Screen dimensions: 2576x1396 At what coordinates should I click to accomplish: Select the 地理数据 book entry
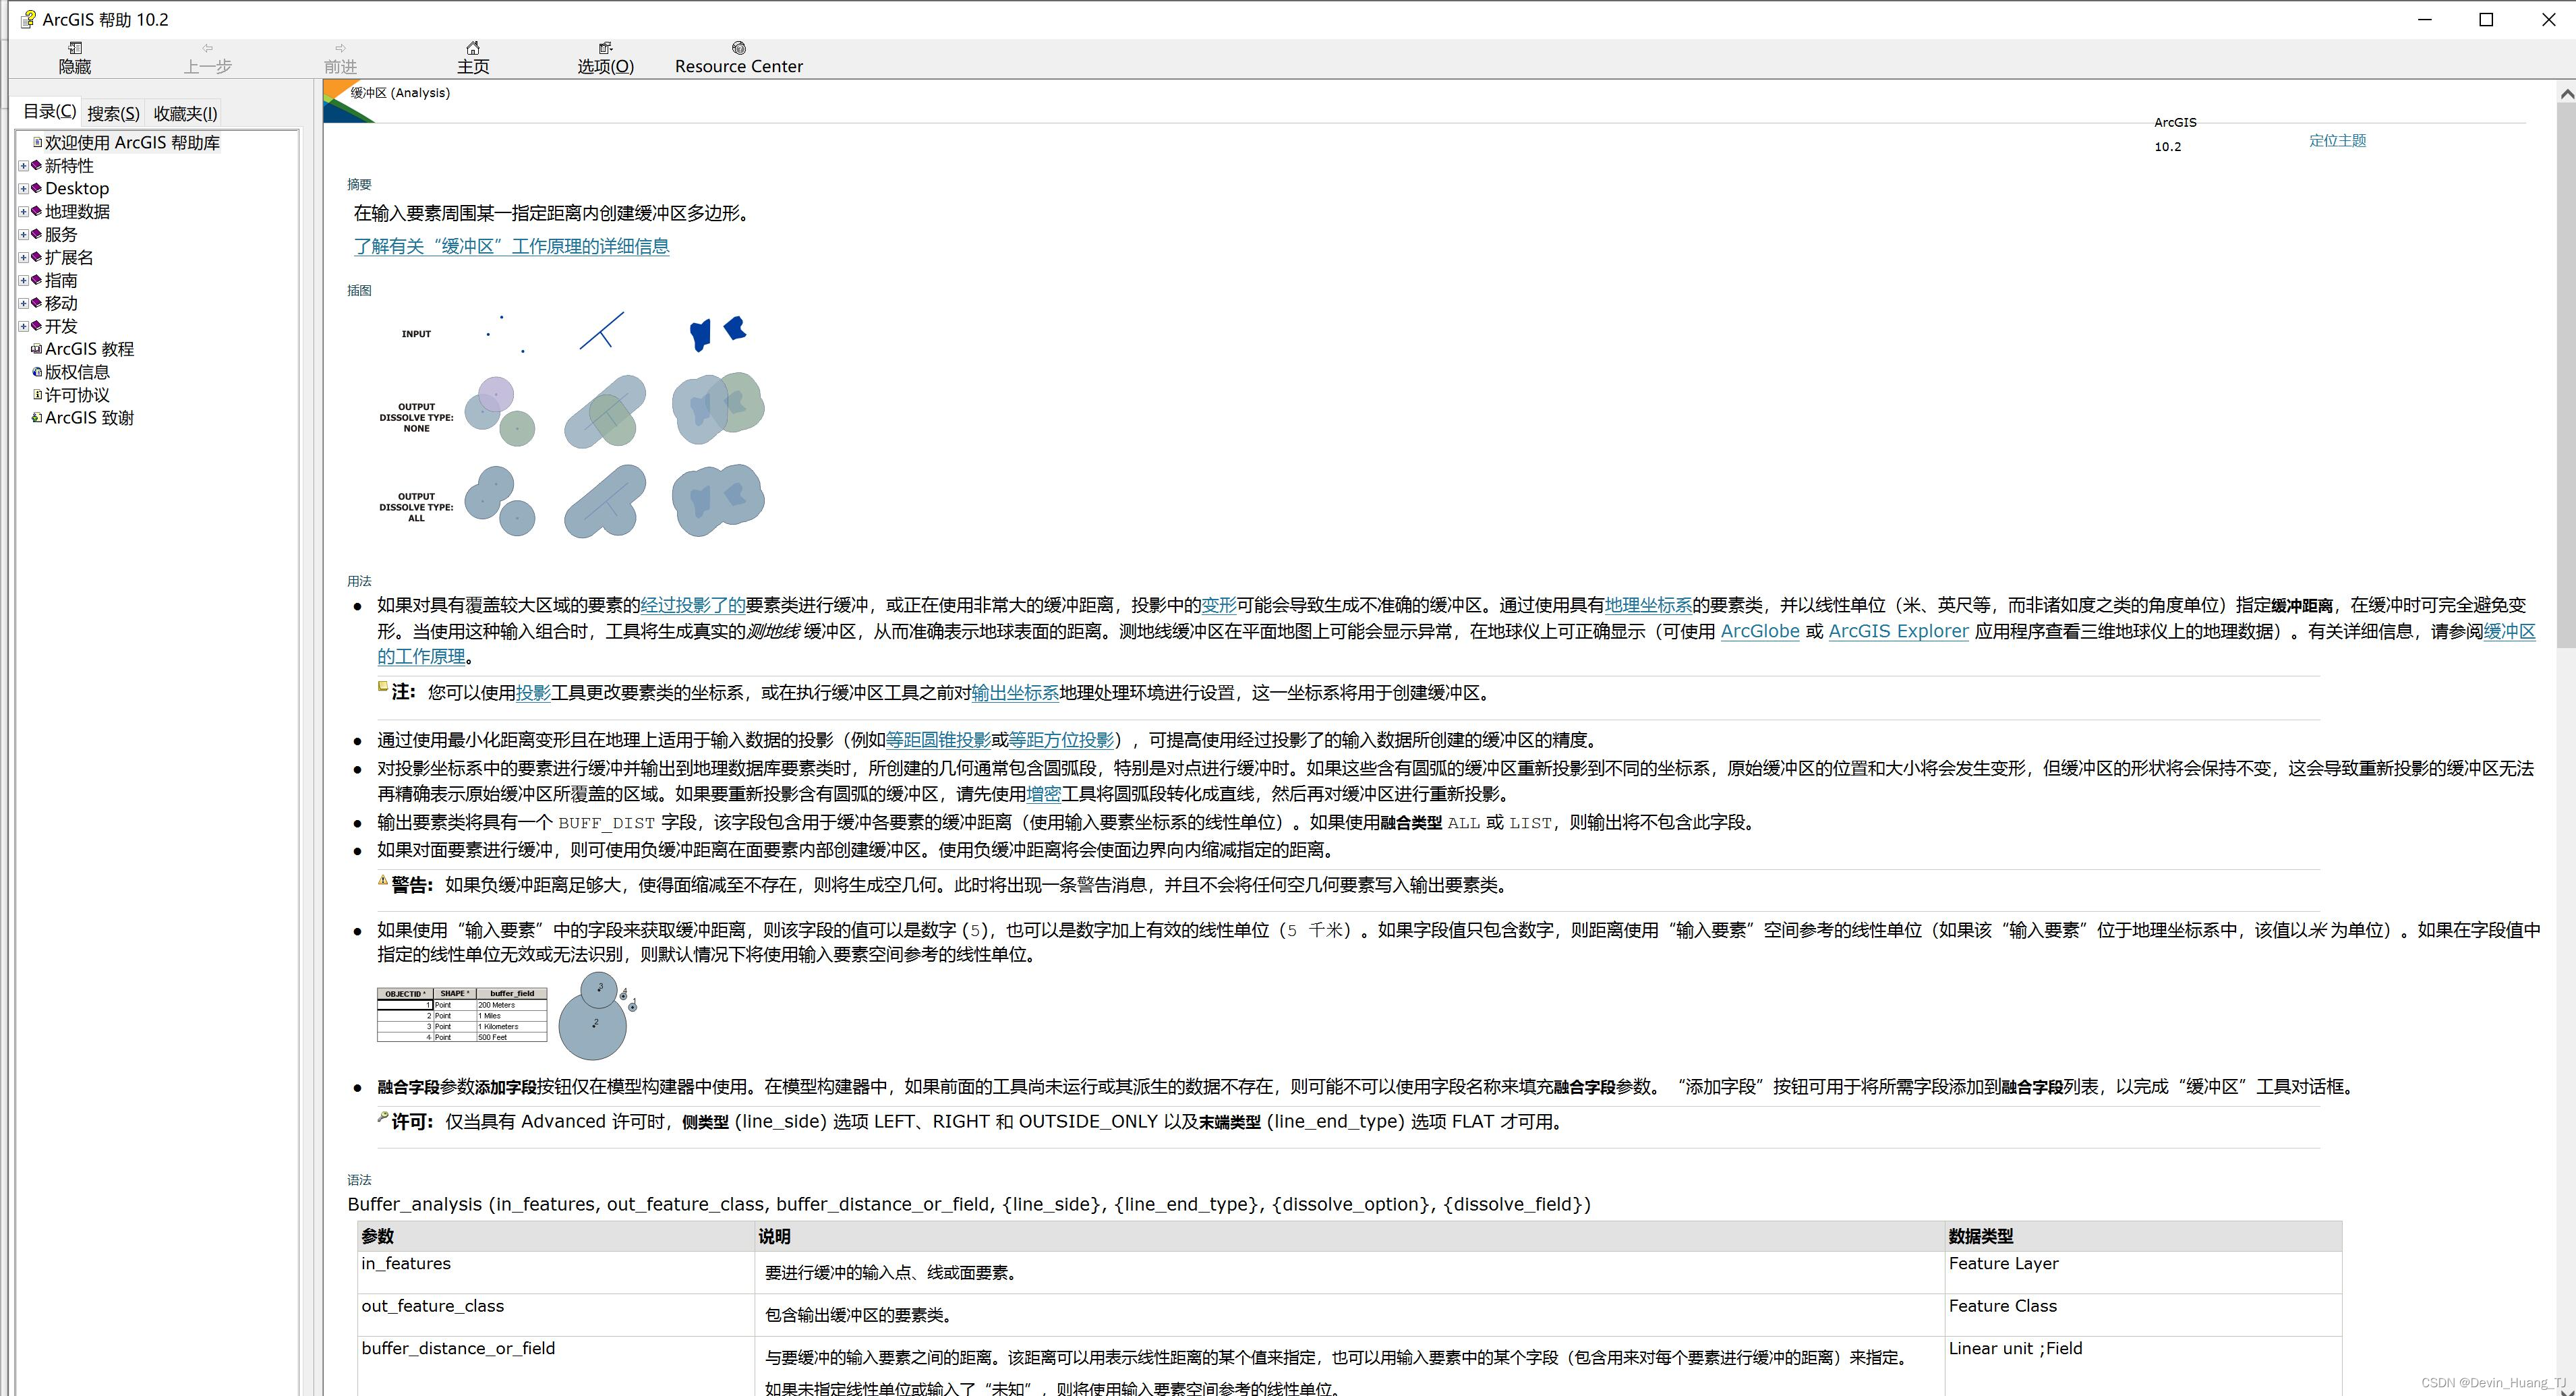(77, 212)
